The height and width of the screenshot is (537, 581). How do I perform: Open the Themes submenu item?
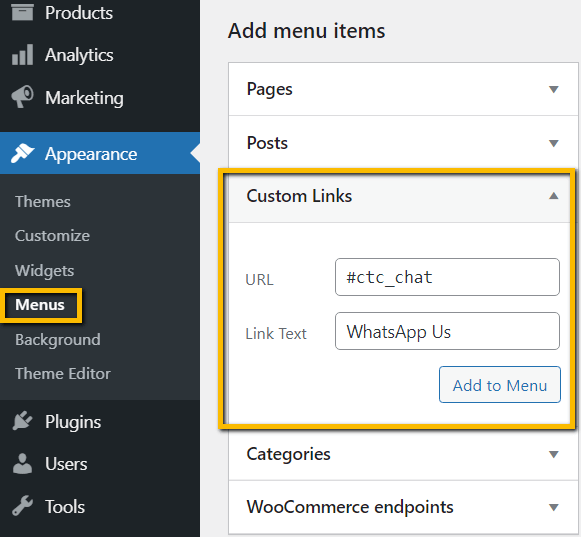(43, 202)
